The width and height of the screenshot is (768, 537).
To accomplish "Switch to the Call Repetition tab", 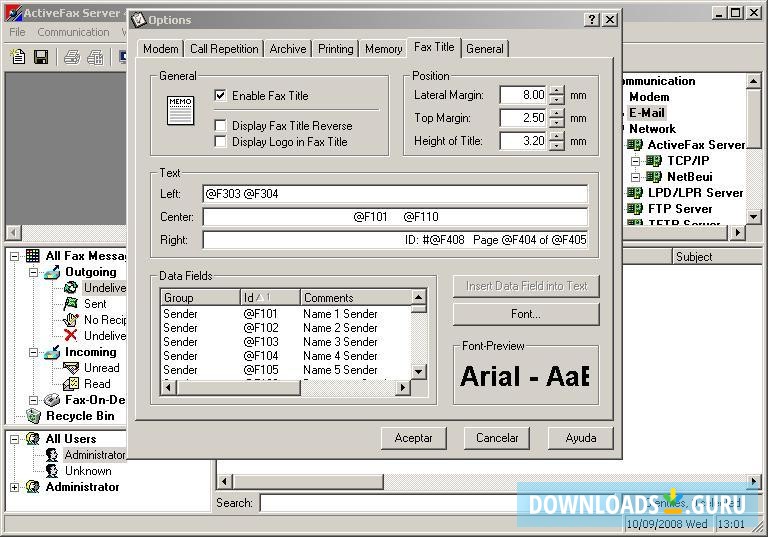I will [x=224, y=49].
